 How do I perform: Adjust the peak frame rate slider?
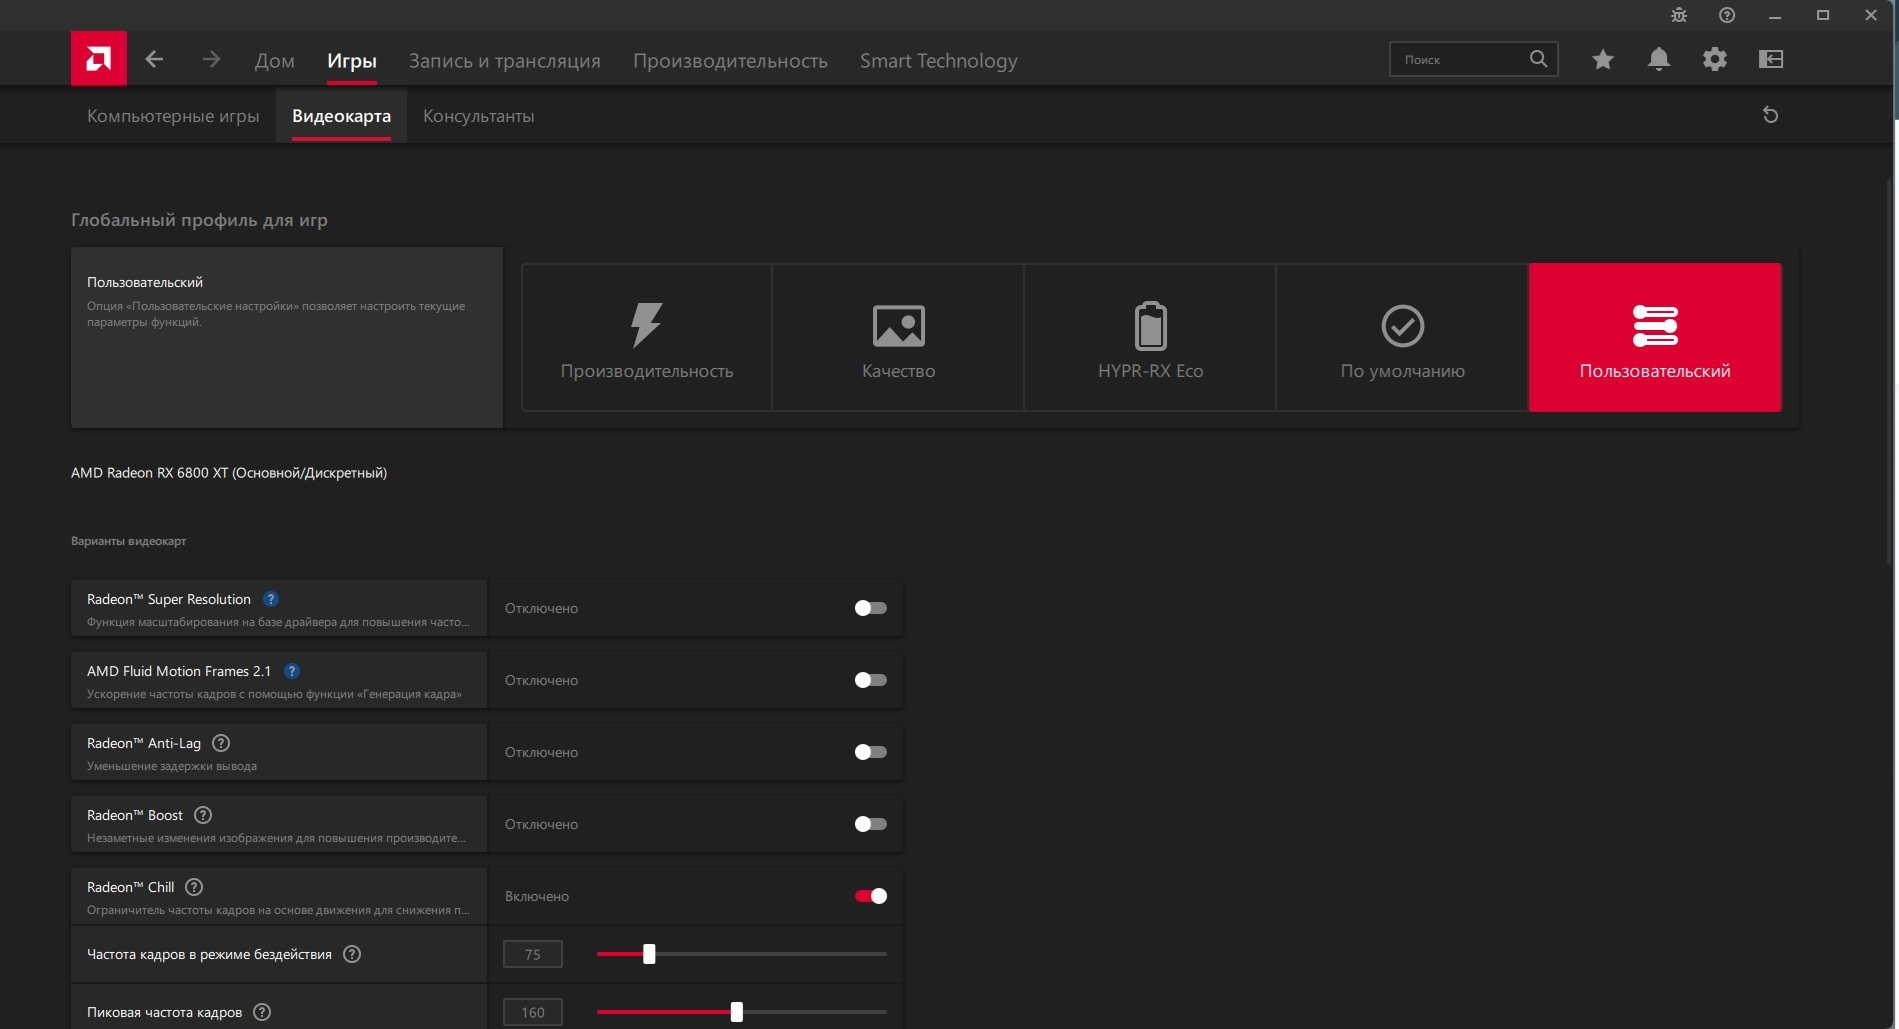point(741,1012)
